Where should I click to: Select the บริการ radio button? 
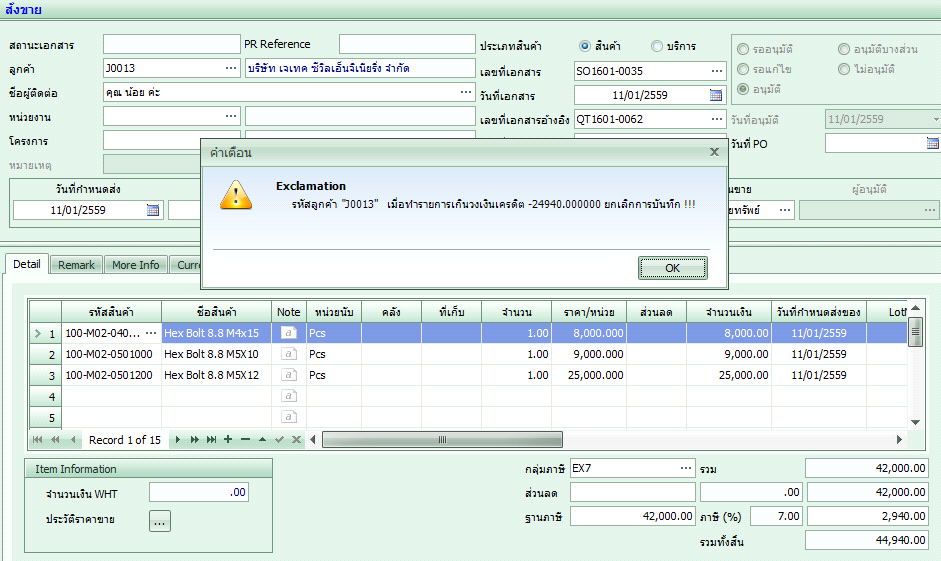point(657,46)
